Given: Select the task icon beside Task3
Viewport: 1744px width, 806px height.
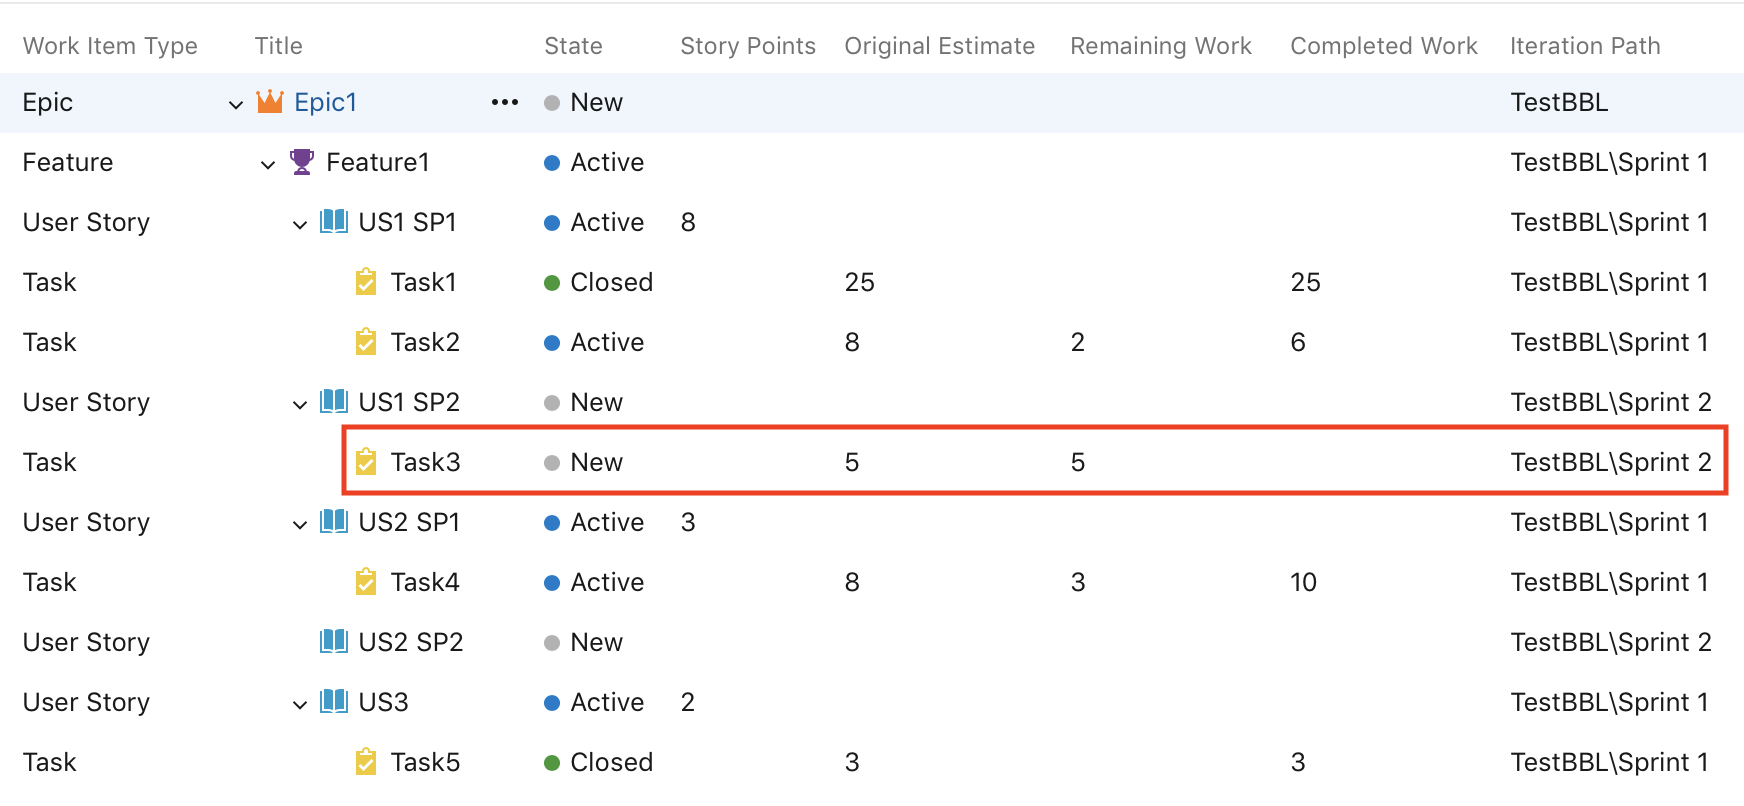Looking at the screenshot, I should (x=366, y=461).
